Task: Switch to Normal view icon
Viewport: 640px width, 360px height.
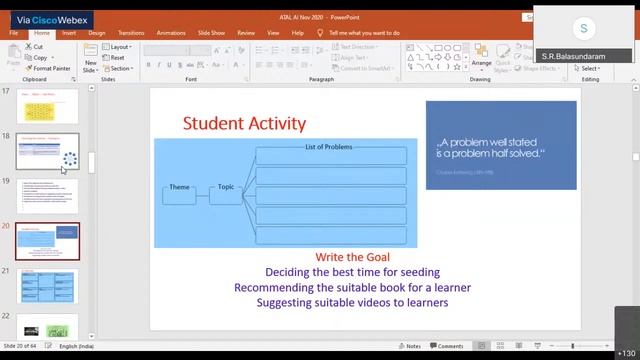Action: [x=482, y=346]
